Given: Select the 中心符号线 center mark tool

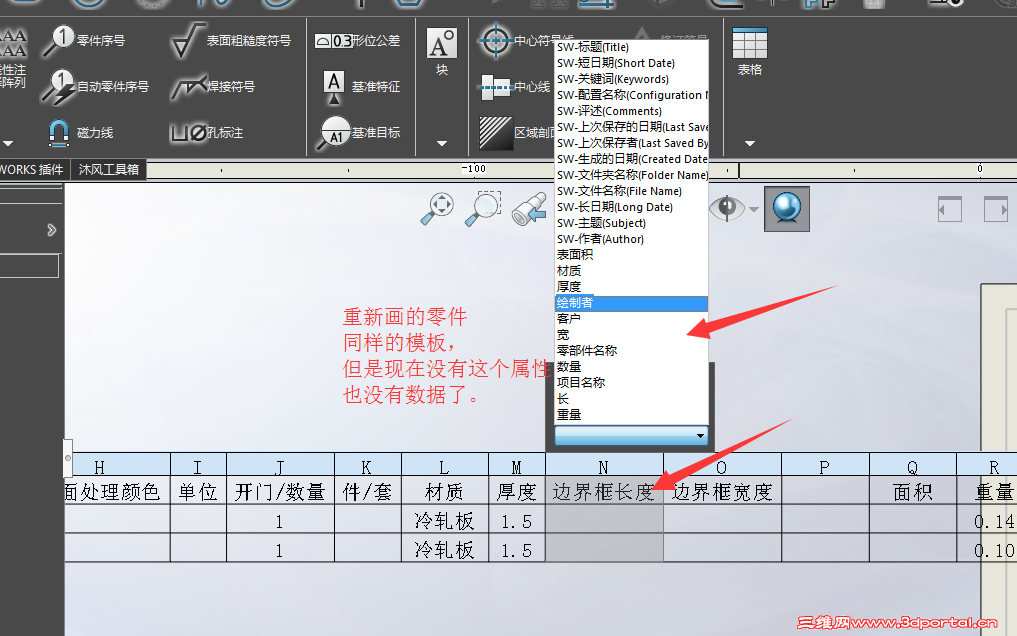Looking at the screenshot, I should click(x=527, y=41).
